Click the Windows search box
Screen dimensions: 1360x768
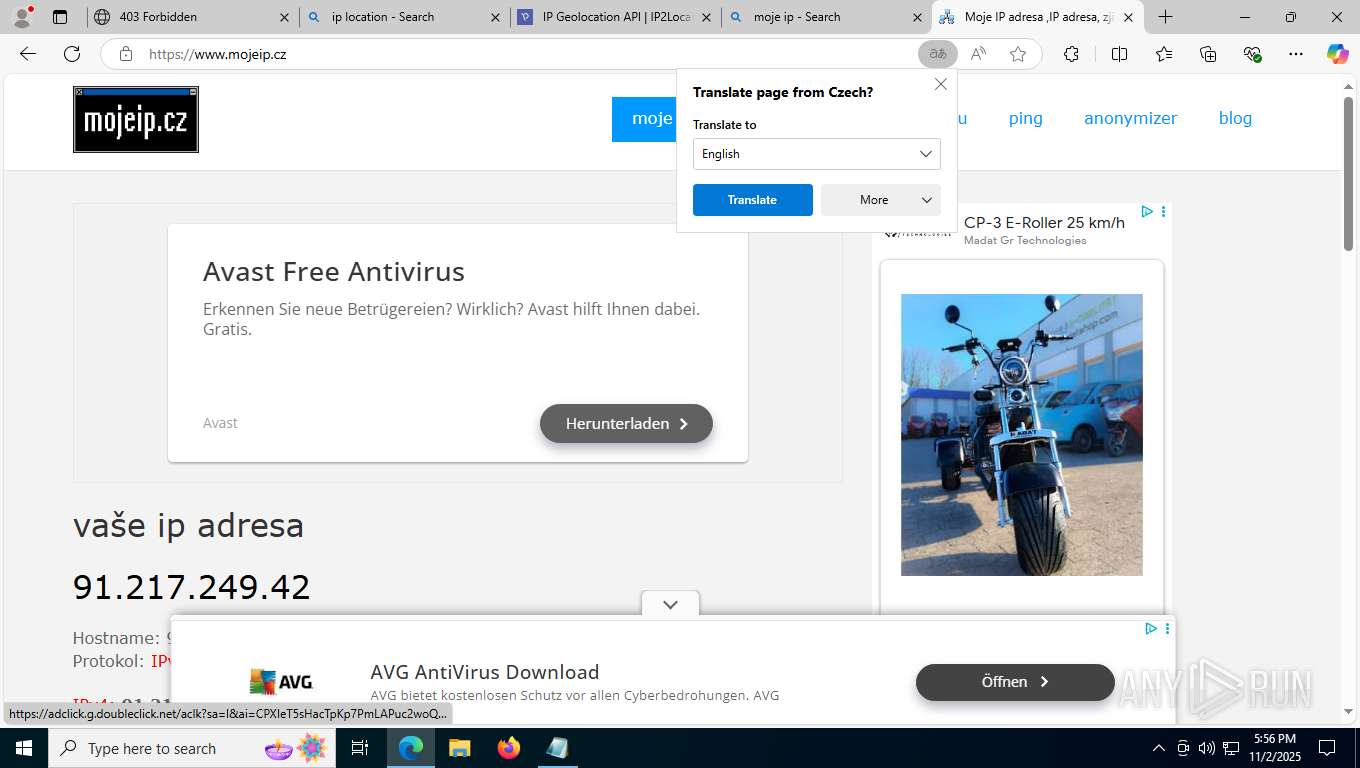click(x=190, y=748)
